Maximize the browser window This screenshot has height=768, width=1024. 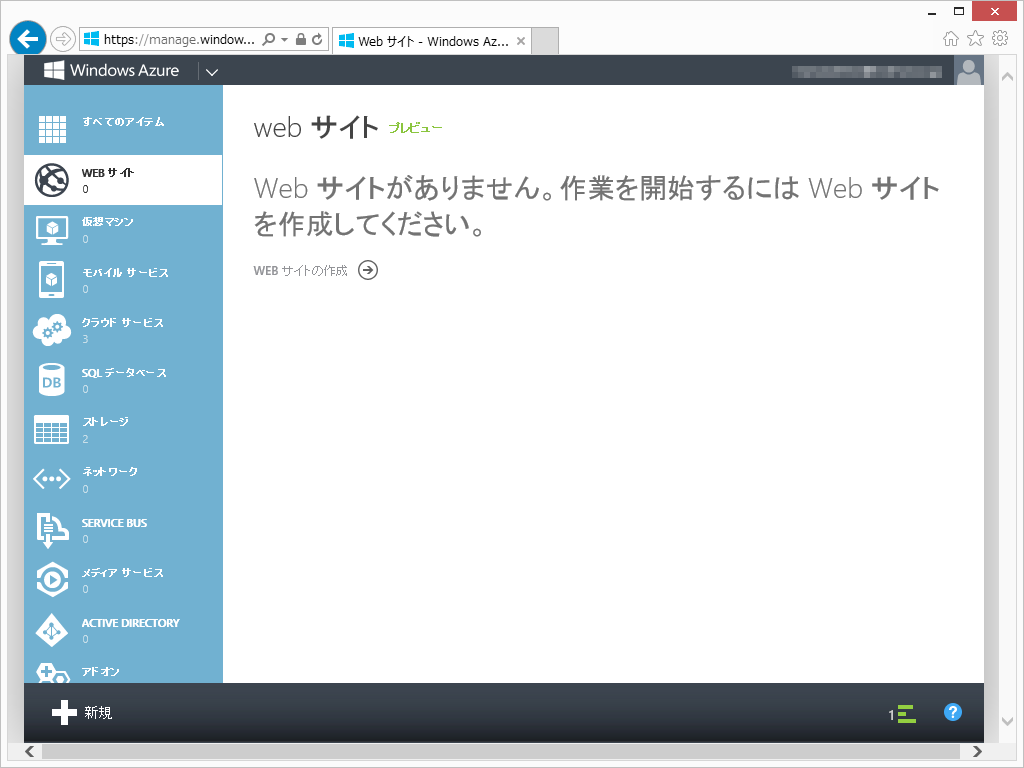pos(959,11)
